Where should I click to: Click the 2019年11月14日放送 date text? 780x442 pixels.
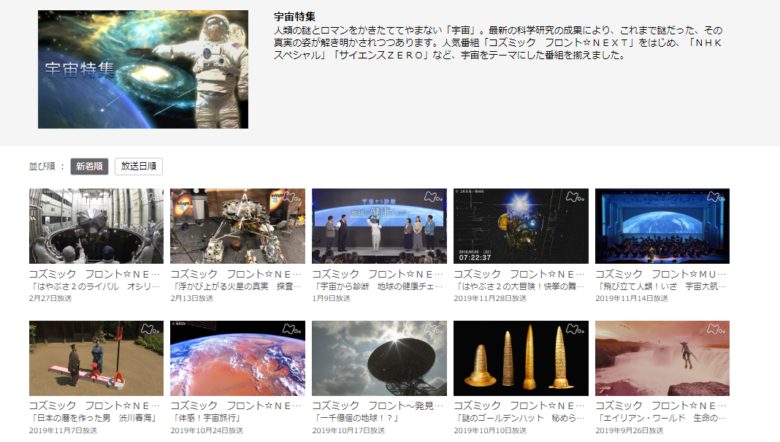[x=631, y=298]
